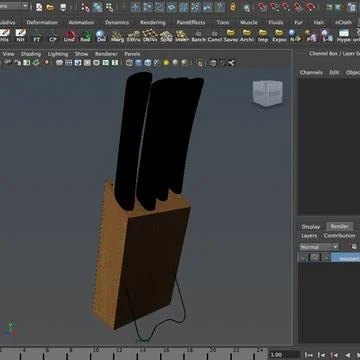The image size is (360, 360).
Task: Click frame 12 on the time slider
Action: pyautogui.click(x=119, y=352)
